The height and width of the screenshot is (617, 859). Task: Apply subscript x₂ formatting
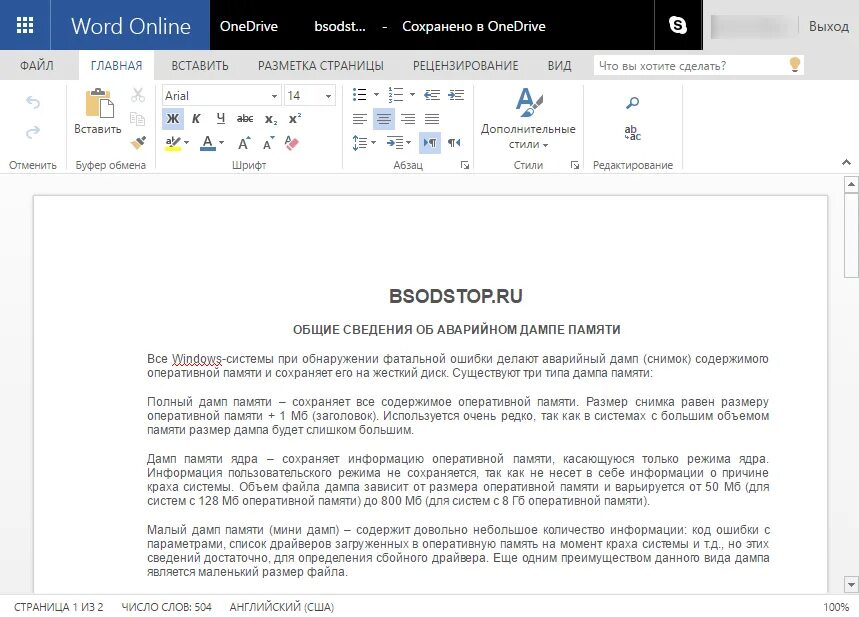[x=271, y=119]
